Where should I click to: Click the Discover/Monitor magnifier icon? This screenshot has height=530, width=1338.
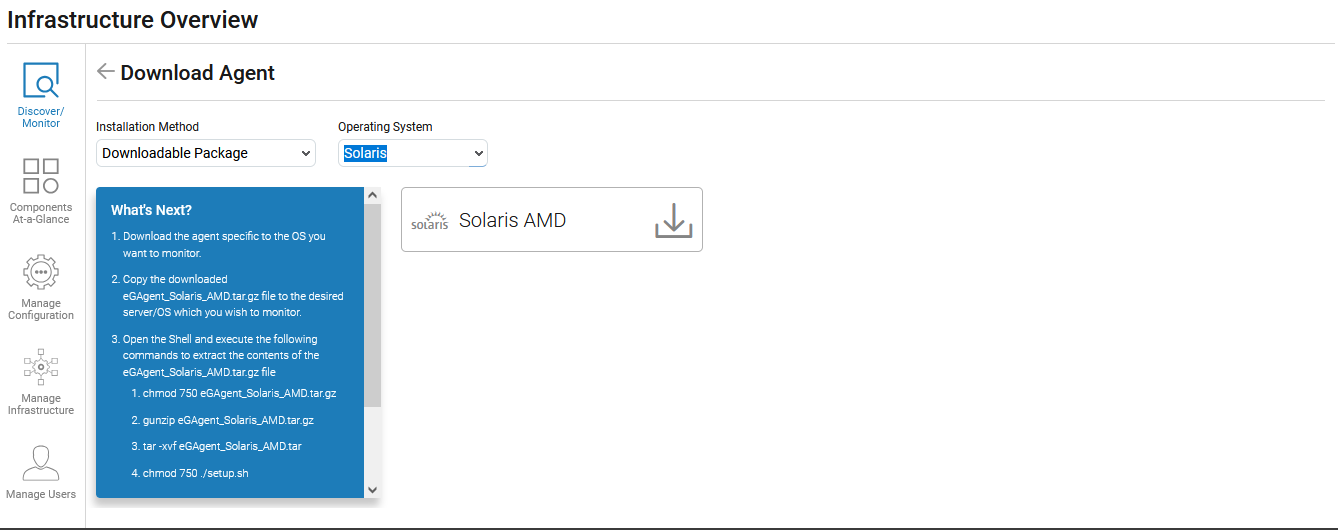(x=41, y=79)
